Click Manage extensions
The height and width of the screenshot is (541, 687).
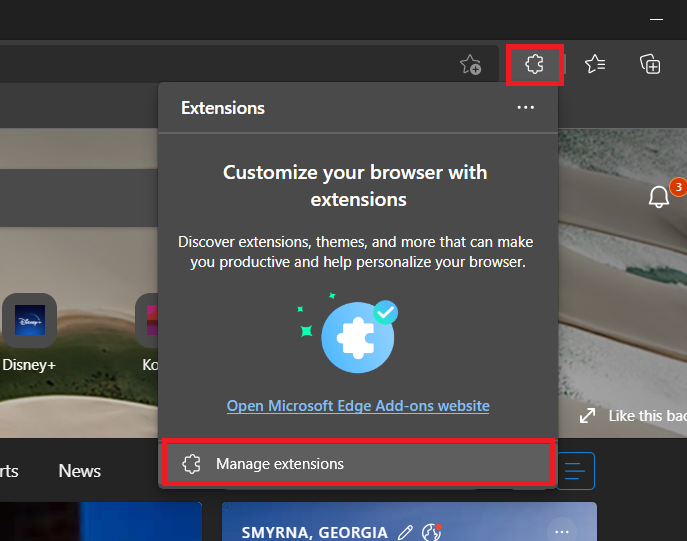point(358,463)
